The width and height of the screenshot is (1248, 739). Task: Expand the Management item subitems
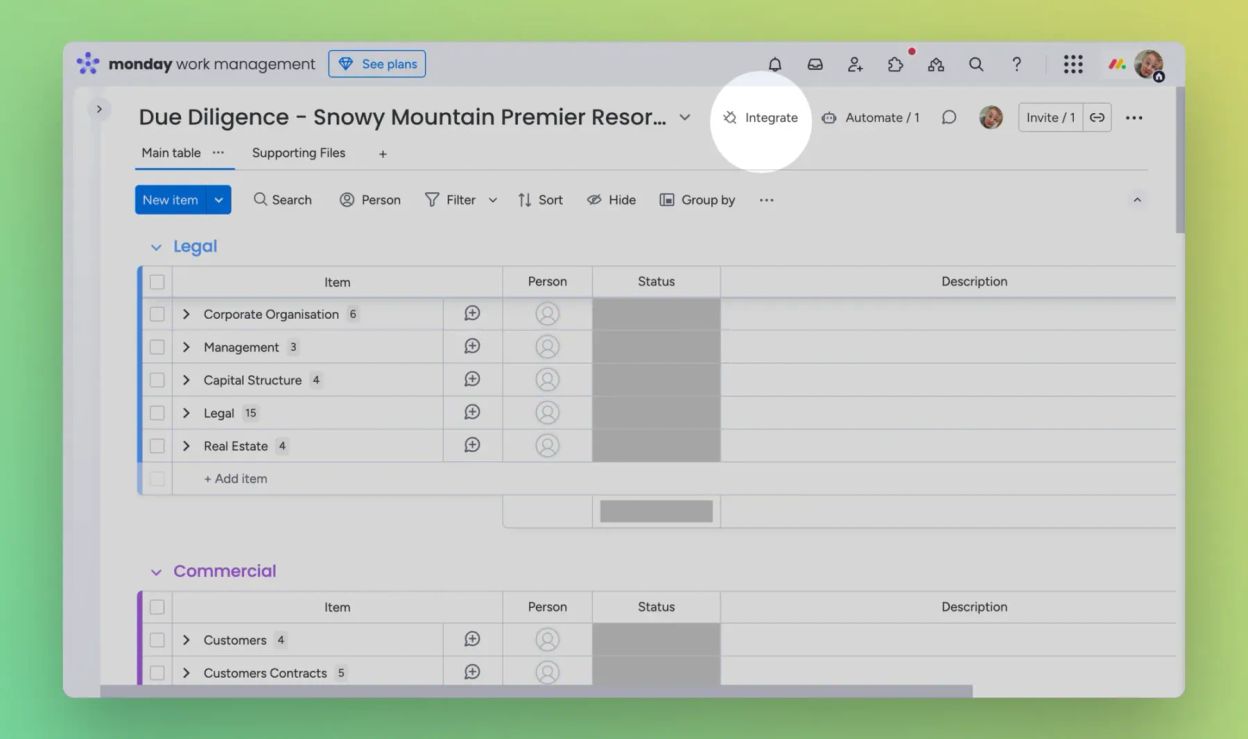(x=186, y=346)
